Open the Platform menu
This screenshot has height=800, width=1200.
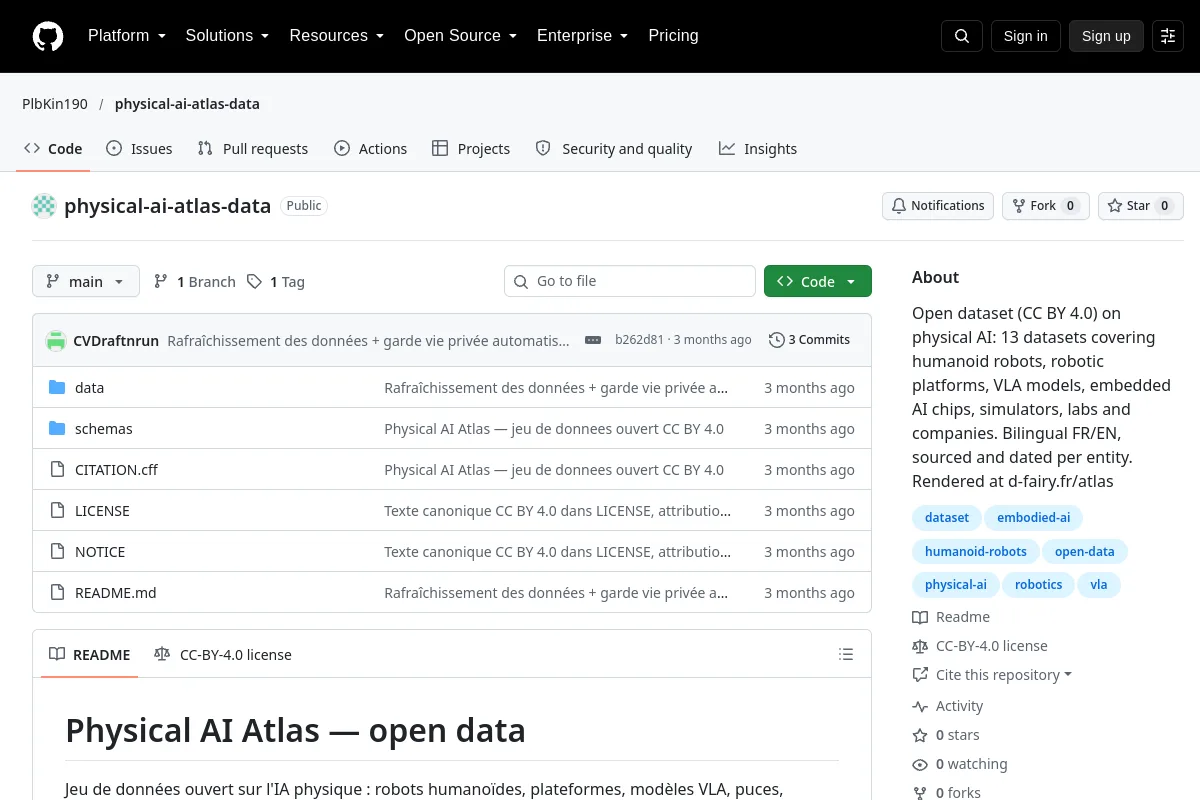[126, 36]
